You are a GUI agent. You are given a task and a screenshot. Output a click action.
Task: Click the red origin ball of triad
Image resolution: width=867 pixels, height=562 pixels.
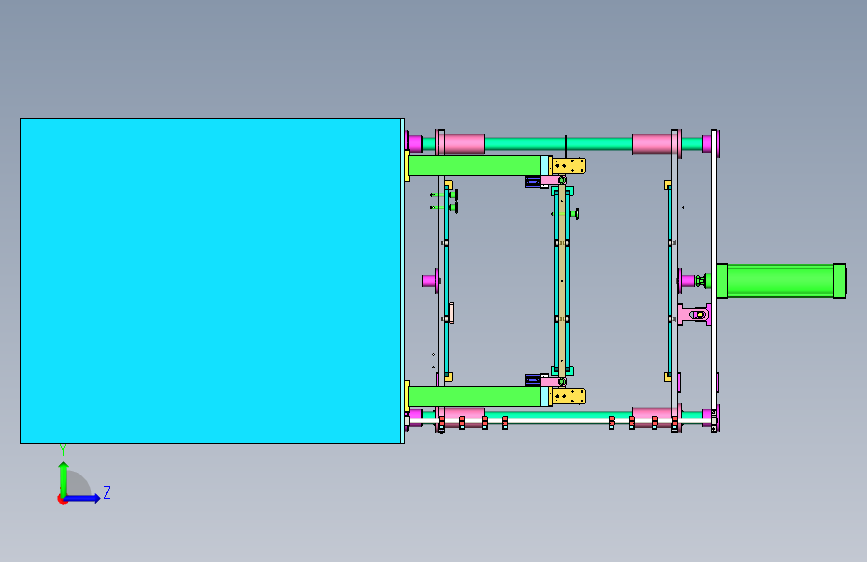(x=62, y=499)
